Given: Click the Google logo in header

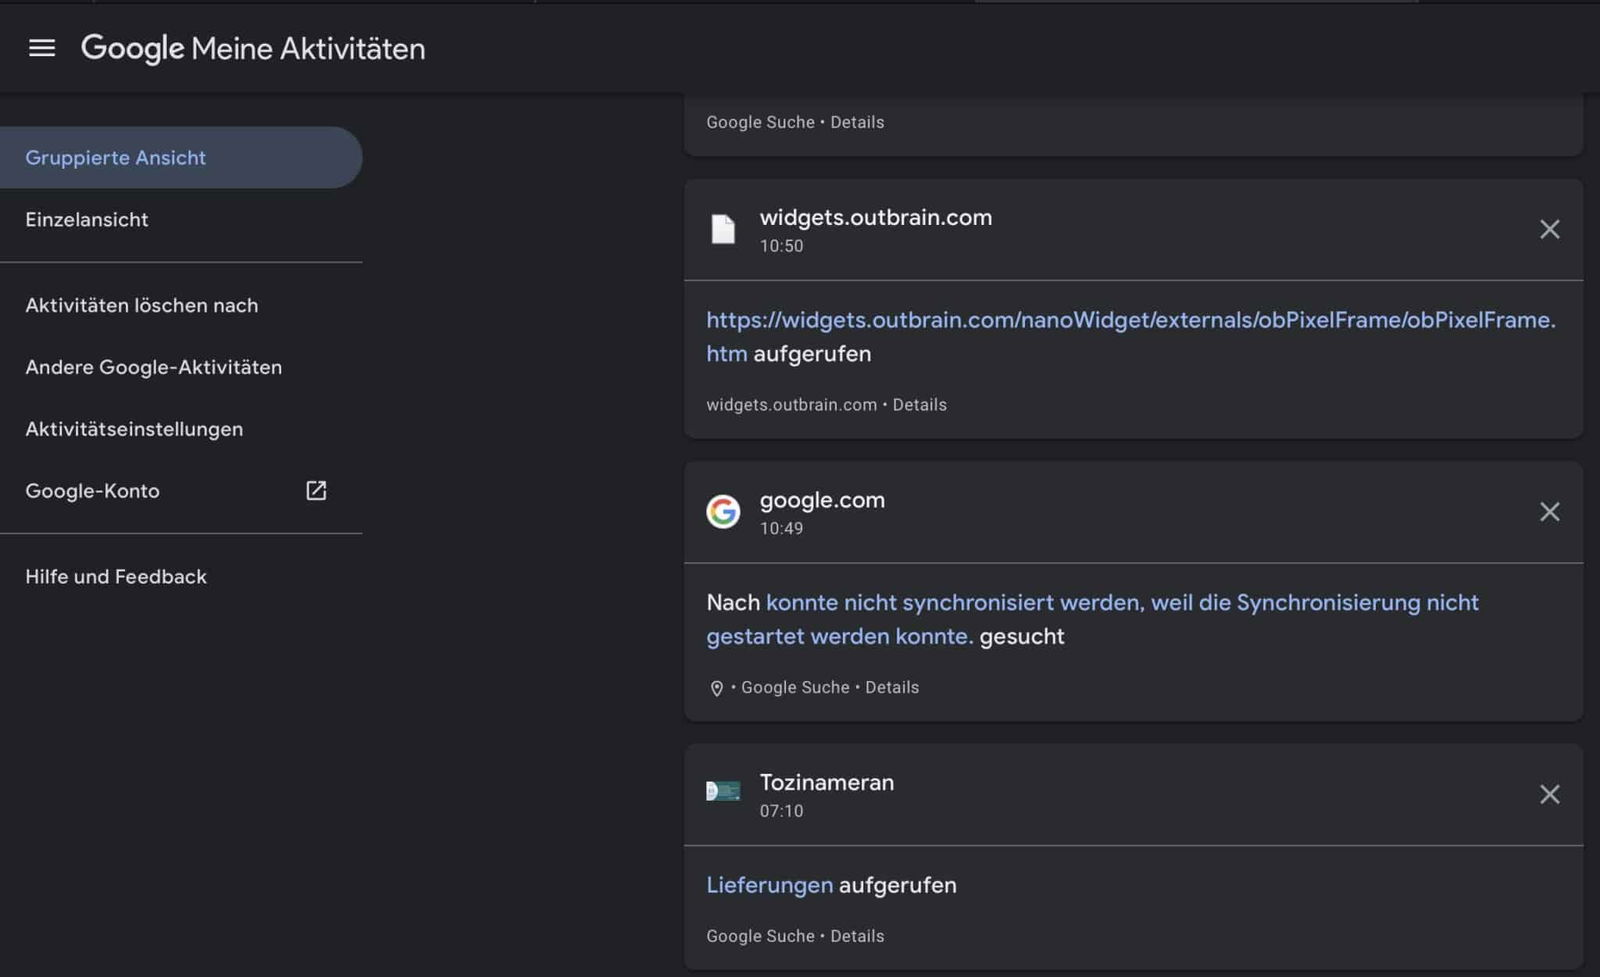Looking at the screenshot, I should click(132, 48).
